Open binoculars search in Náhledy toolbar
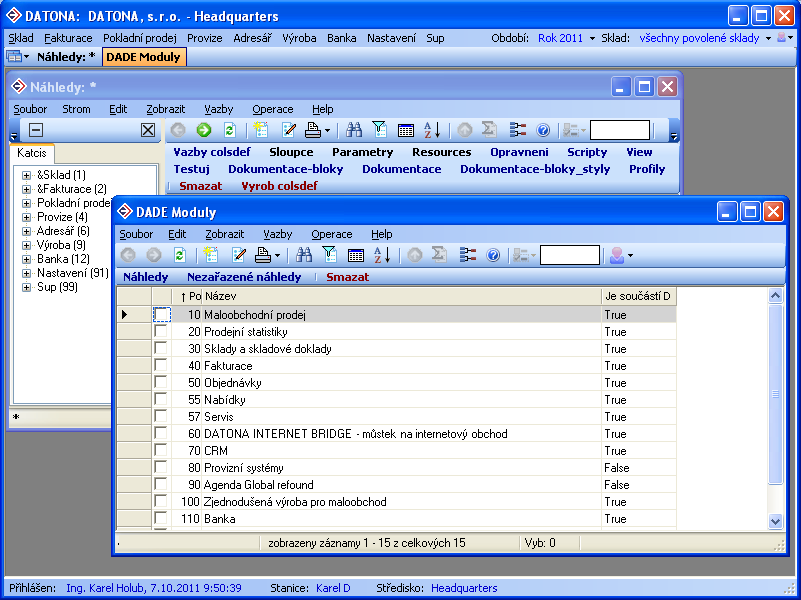 [354, 130]
